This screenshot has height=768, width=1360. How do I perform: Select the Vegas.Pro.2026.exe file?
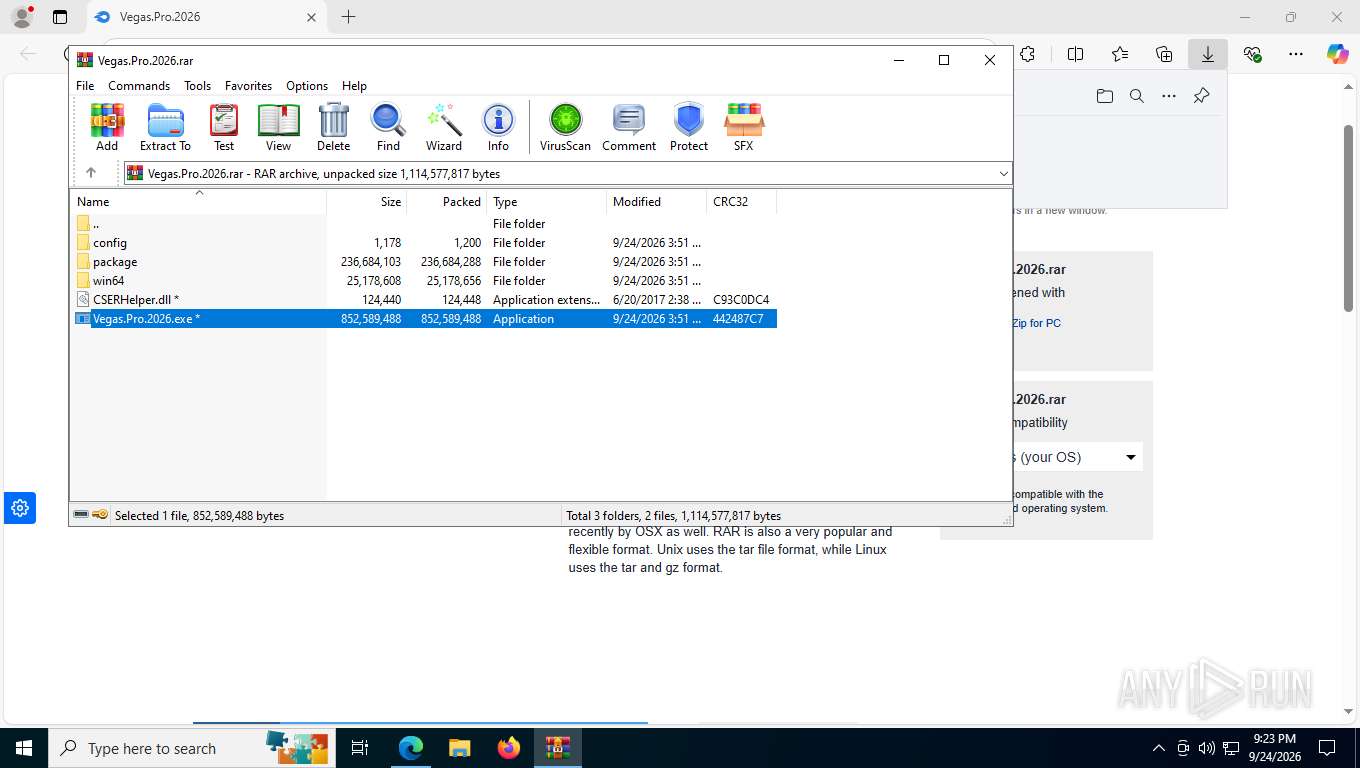tap(425, 319)
